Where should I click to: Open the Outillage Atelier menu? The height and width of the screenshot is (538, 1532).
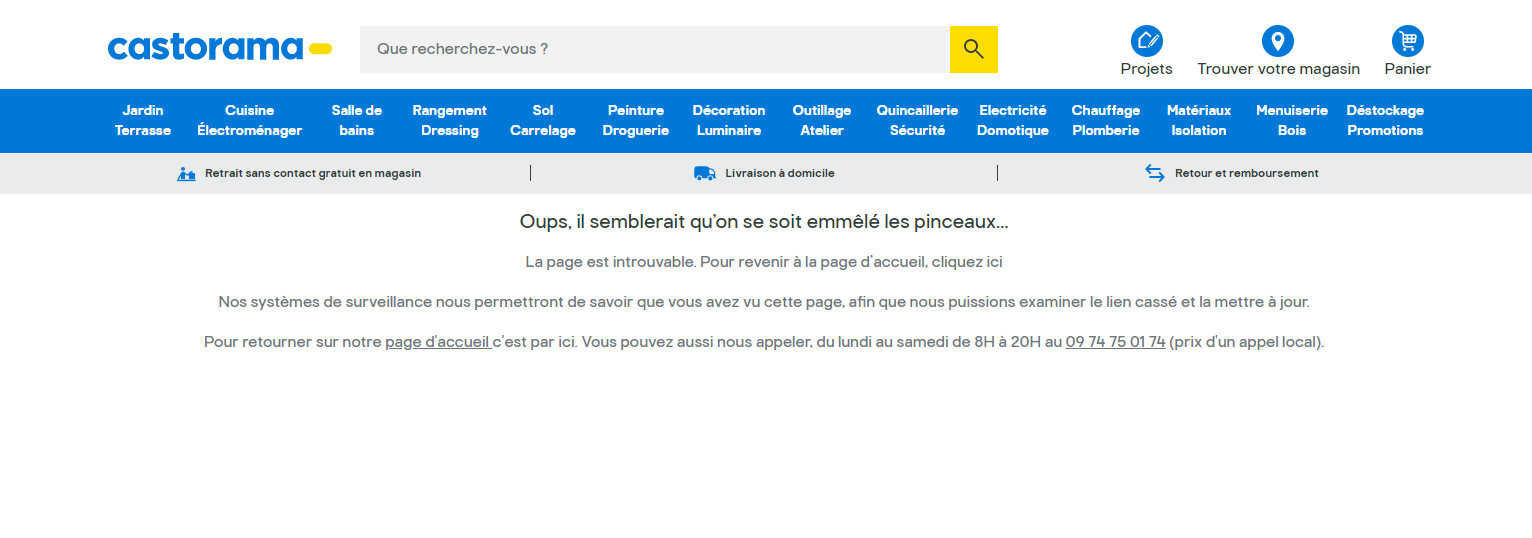tap(822, 120)
